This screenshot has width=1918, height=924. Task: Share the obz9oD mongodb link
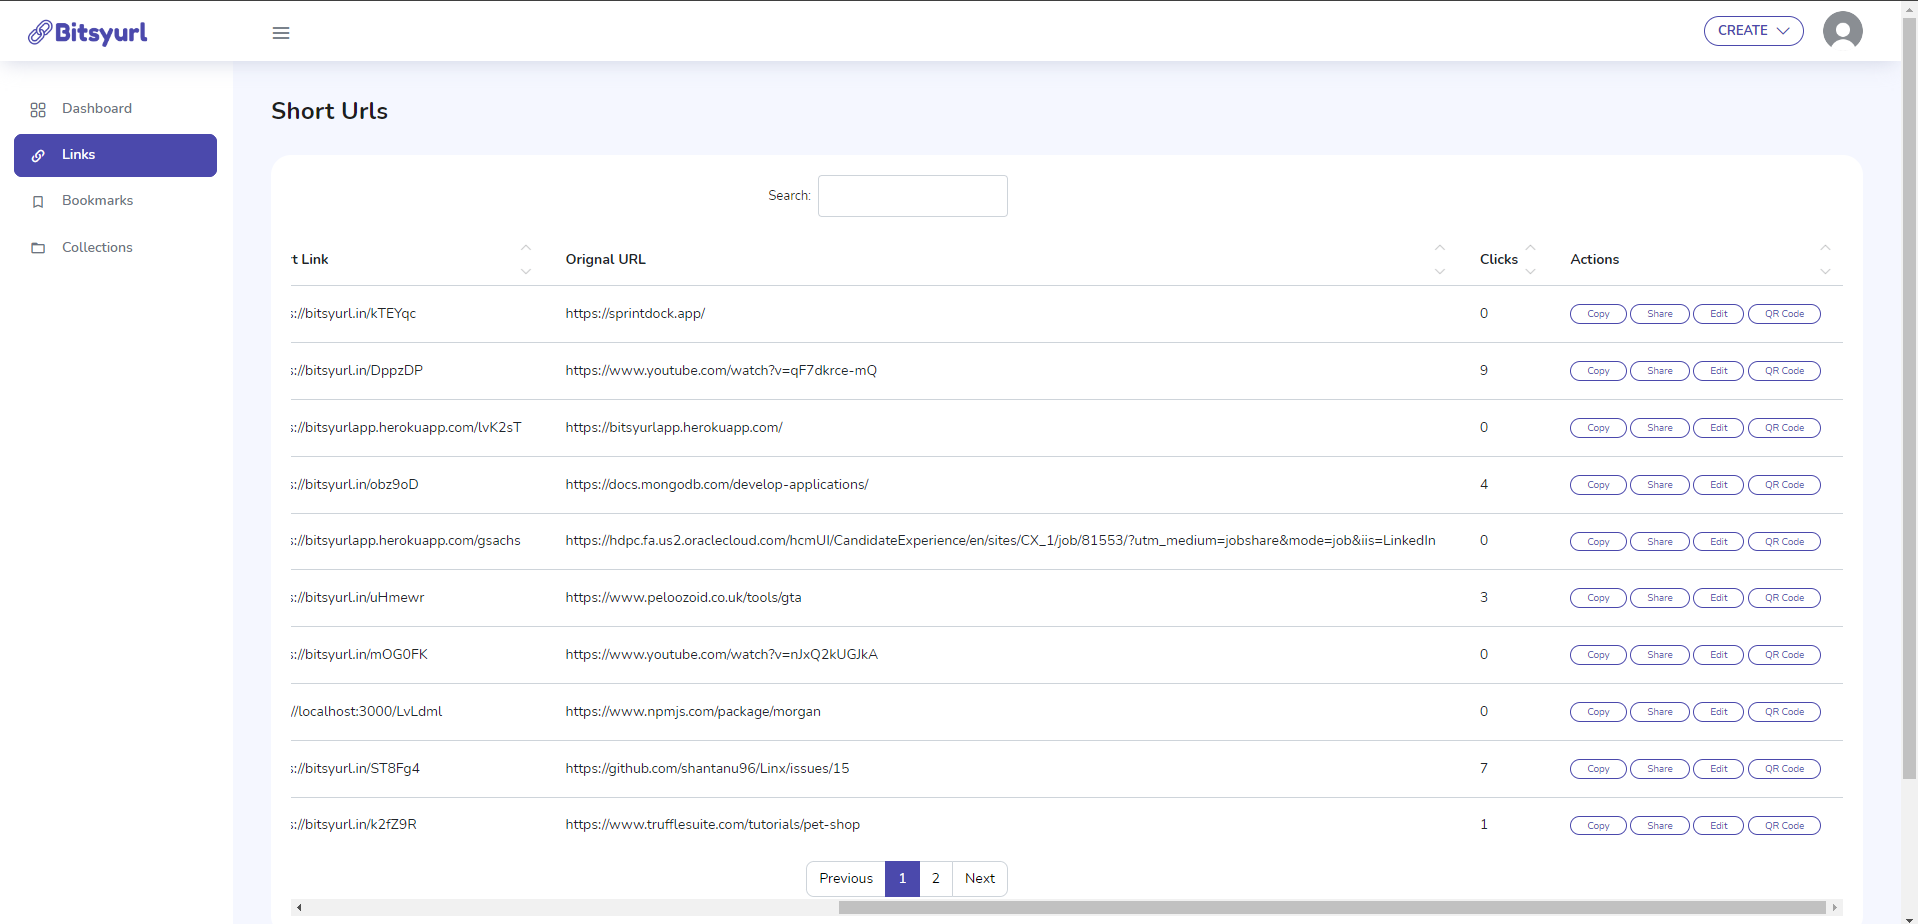coord(1659,485)
